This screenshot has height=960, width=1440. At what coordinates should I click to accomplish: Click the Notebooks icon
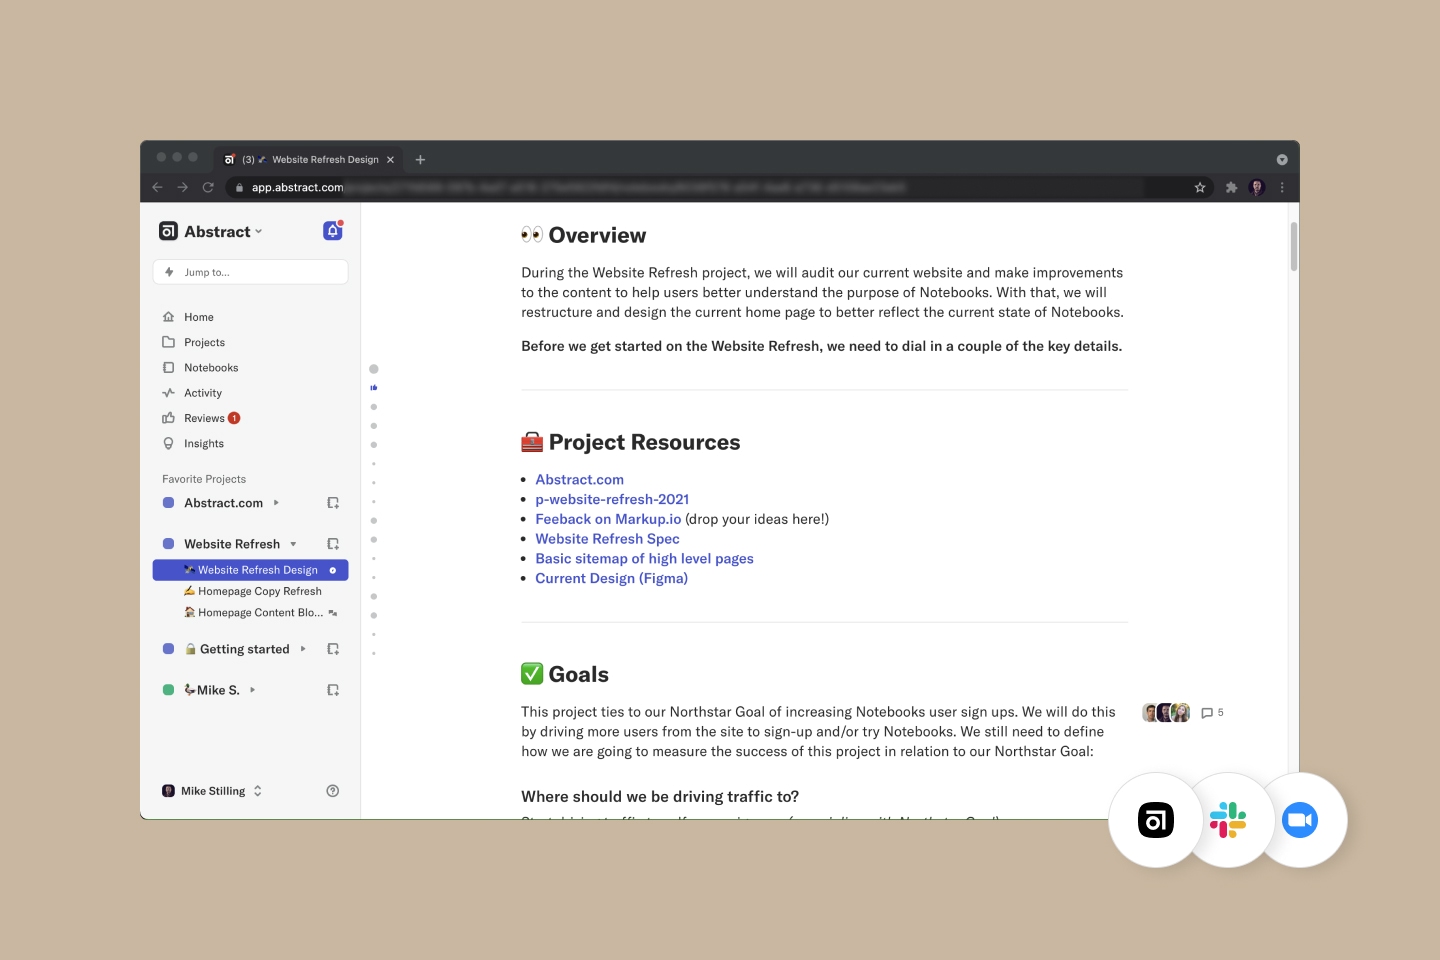(x=168, y=368)
